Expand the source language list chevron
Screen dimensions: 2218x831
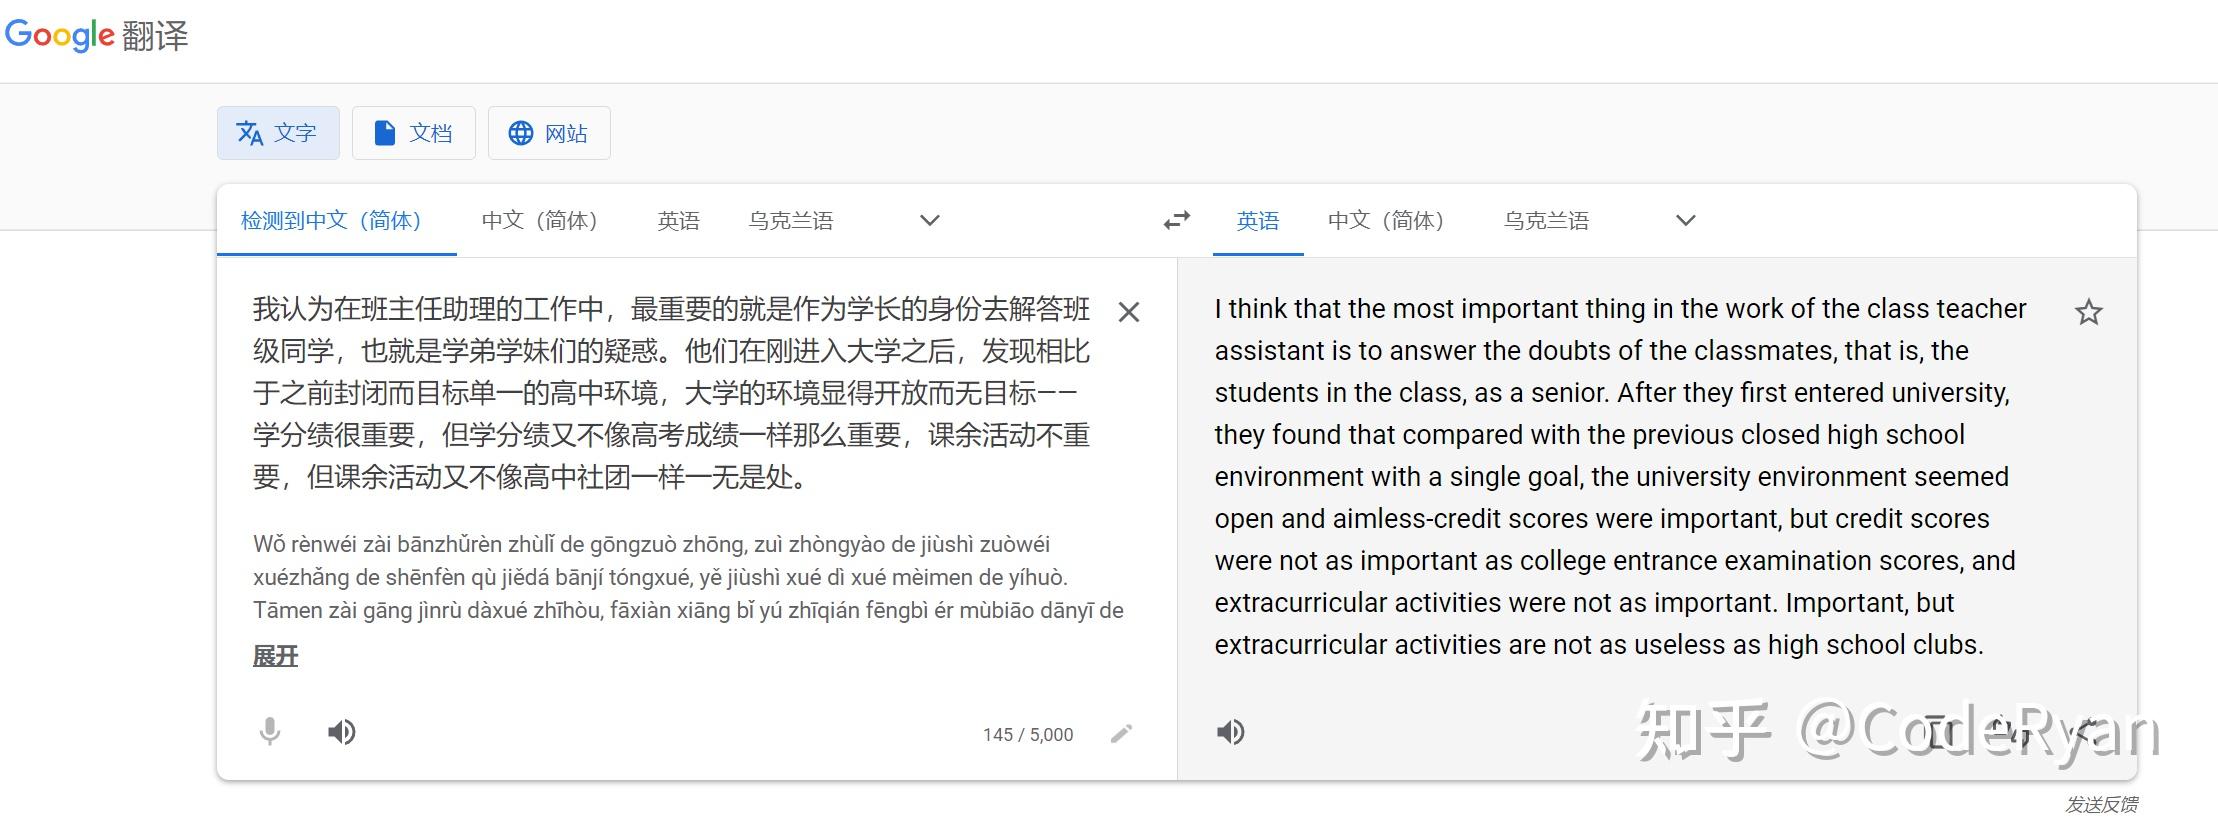pyautogui.click(x=930, y=220)
